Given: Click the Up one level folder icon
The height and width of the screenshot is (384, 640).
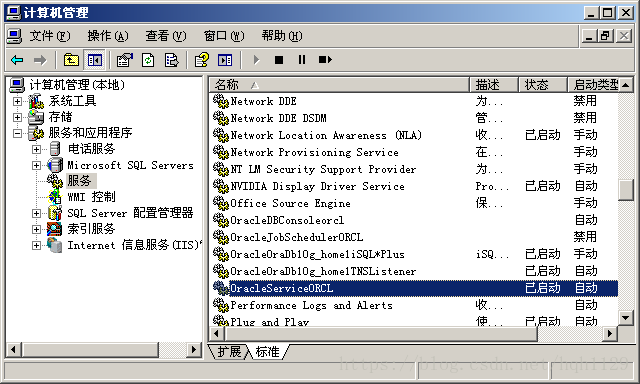Looking at the screenshot, I should pos(71,60).
